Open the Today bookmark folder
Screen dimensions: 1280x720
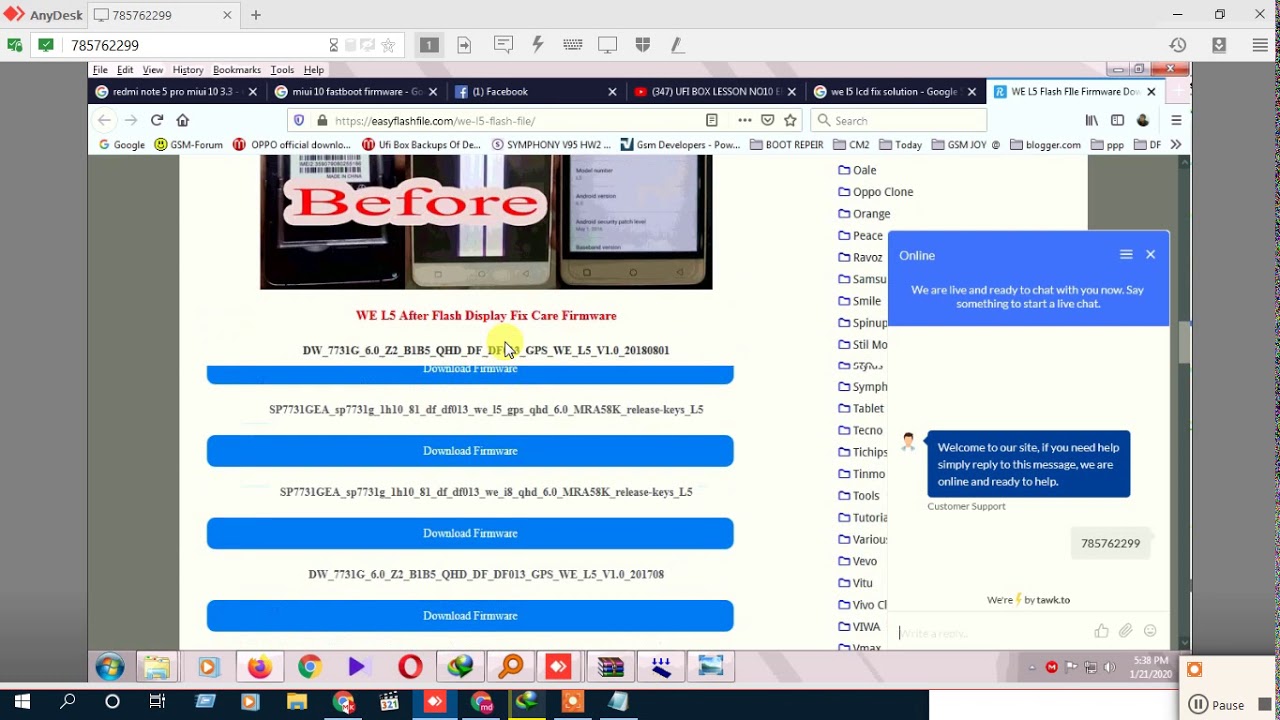coord(900,144)
